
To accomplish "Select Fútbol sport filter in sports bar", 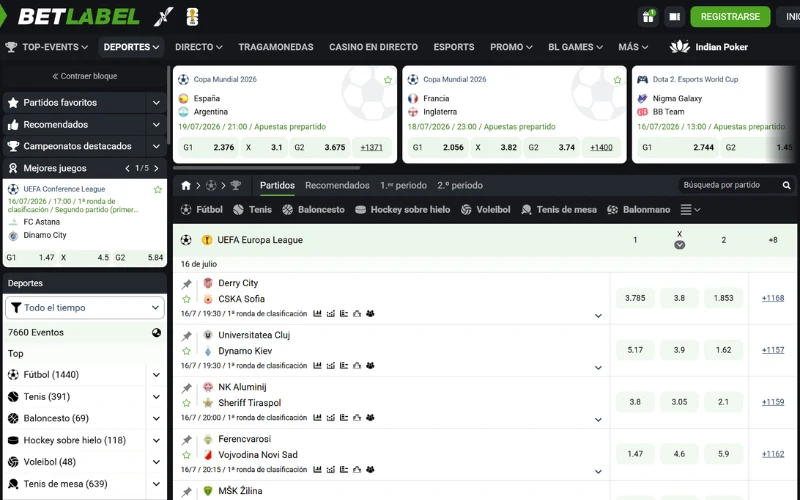I will [202, 210].
